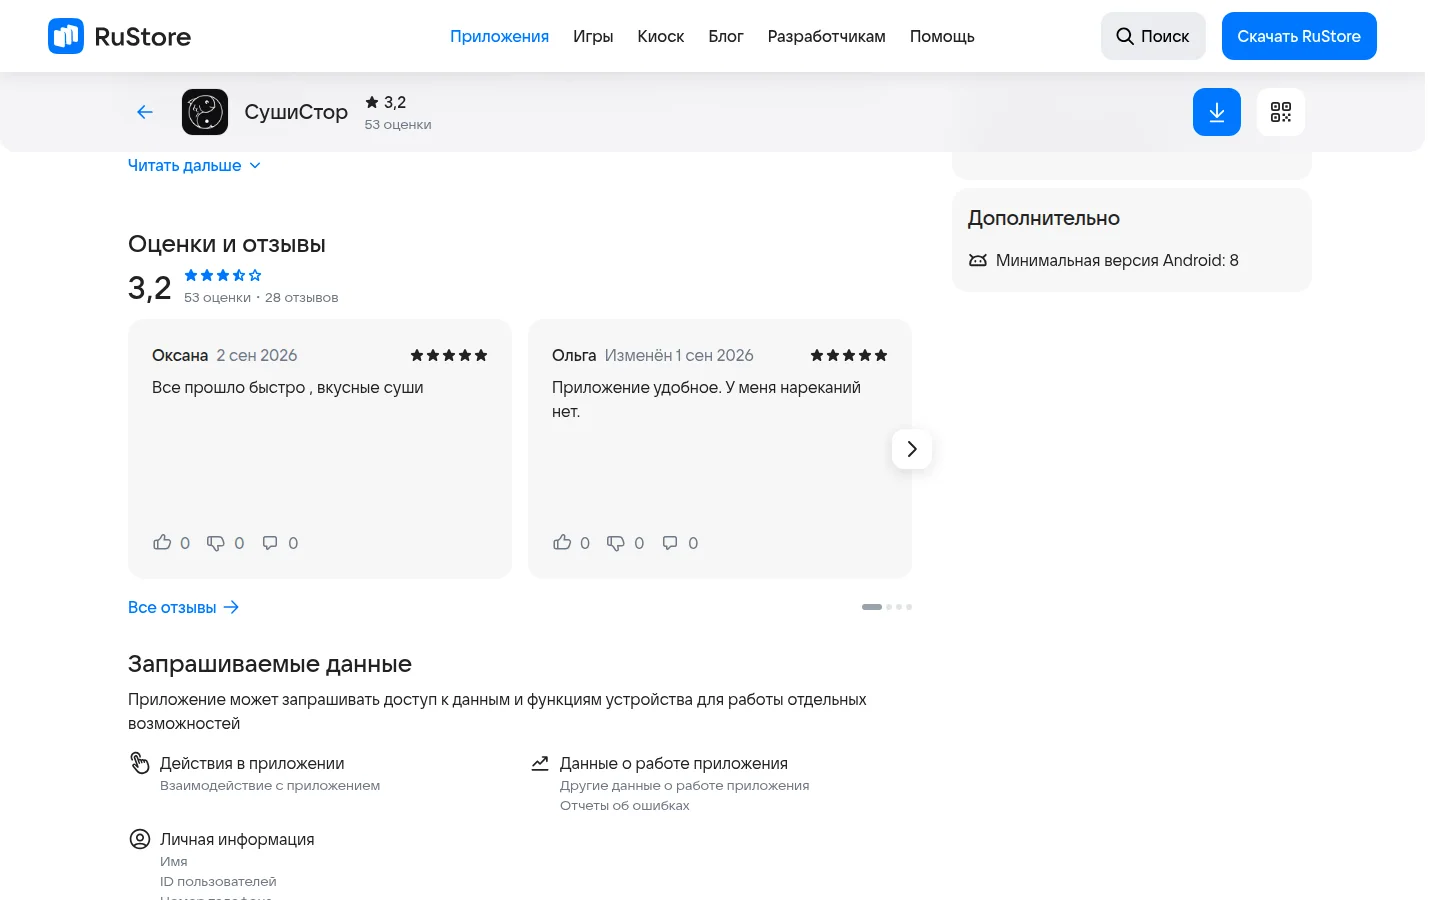Click the СушиСтор app icon
This screenshot has width=1440, height=900.
click(x=205, y=112)
